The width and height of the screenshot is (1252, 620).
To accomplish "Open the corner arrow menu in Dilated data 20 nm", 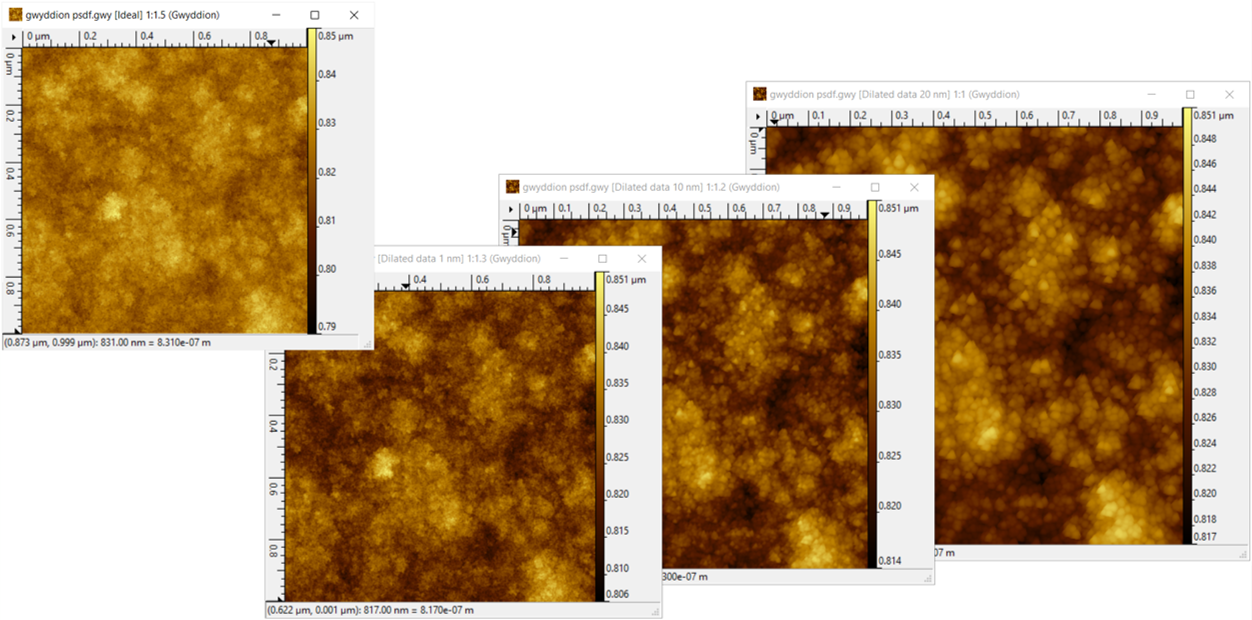I will click(x=757, y=117).
